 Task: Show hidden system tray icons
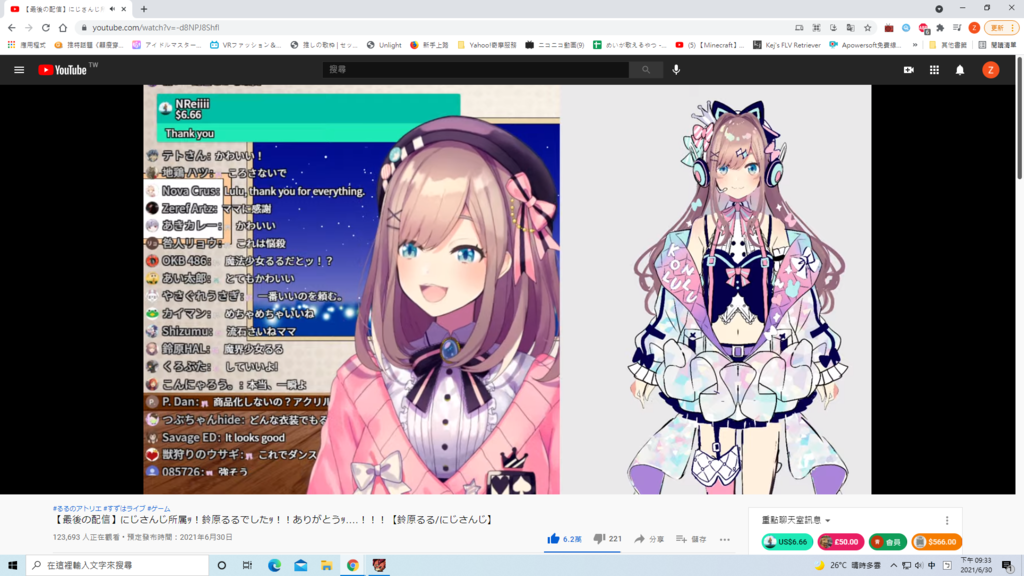point(893,565)
